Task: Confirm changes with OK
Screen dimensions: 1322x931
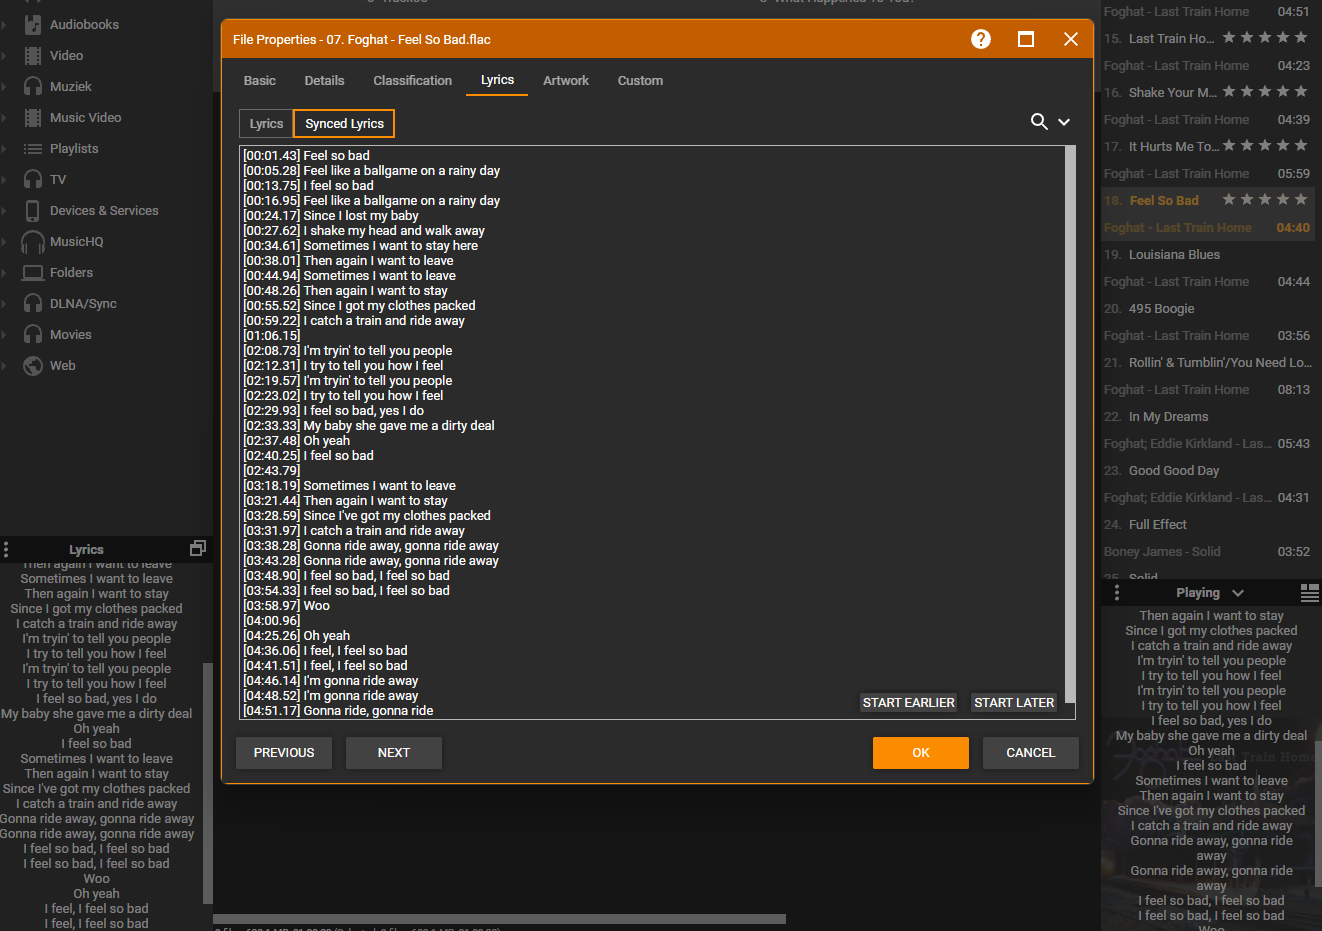Action: pos(921,752)
